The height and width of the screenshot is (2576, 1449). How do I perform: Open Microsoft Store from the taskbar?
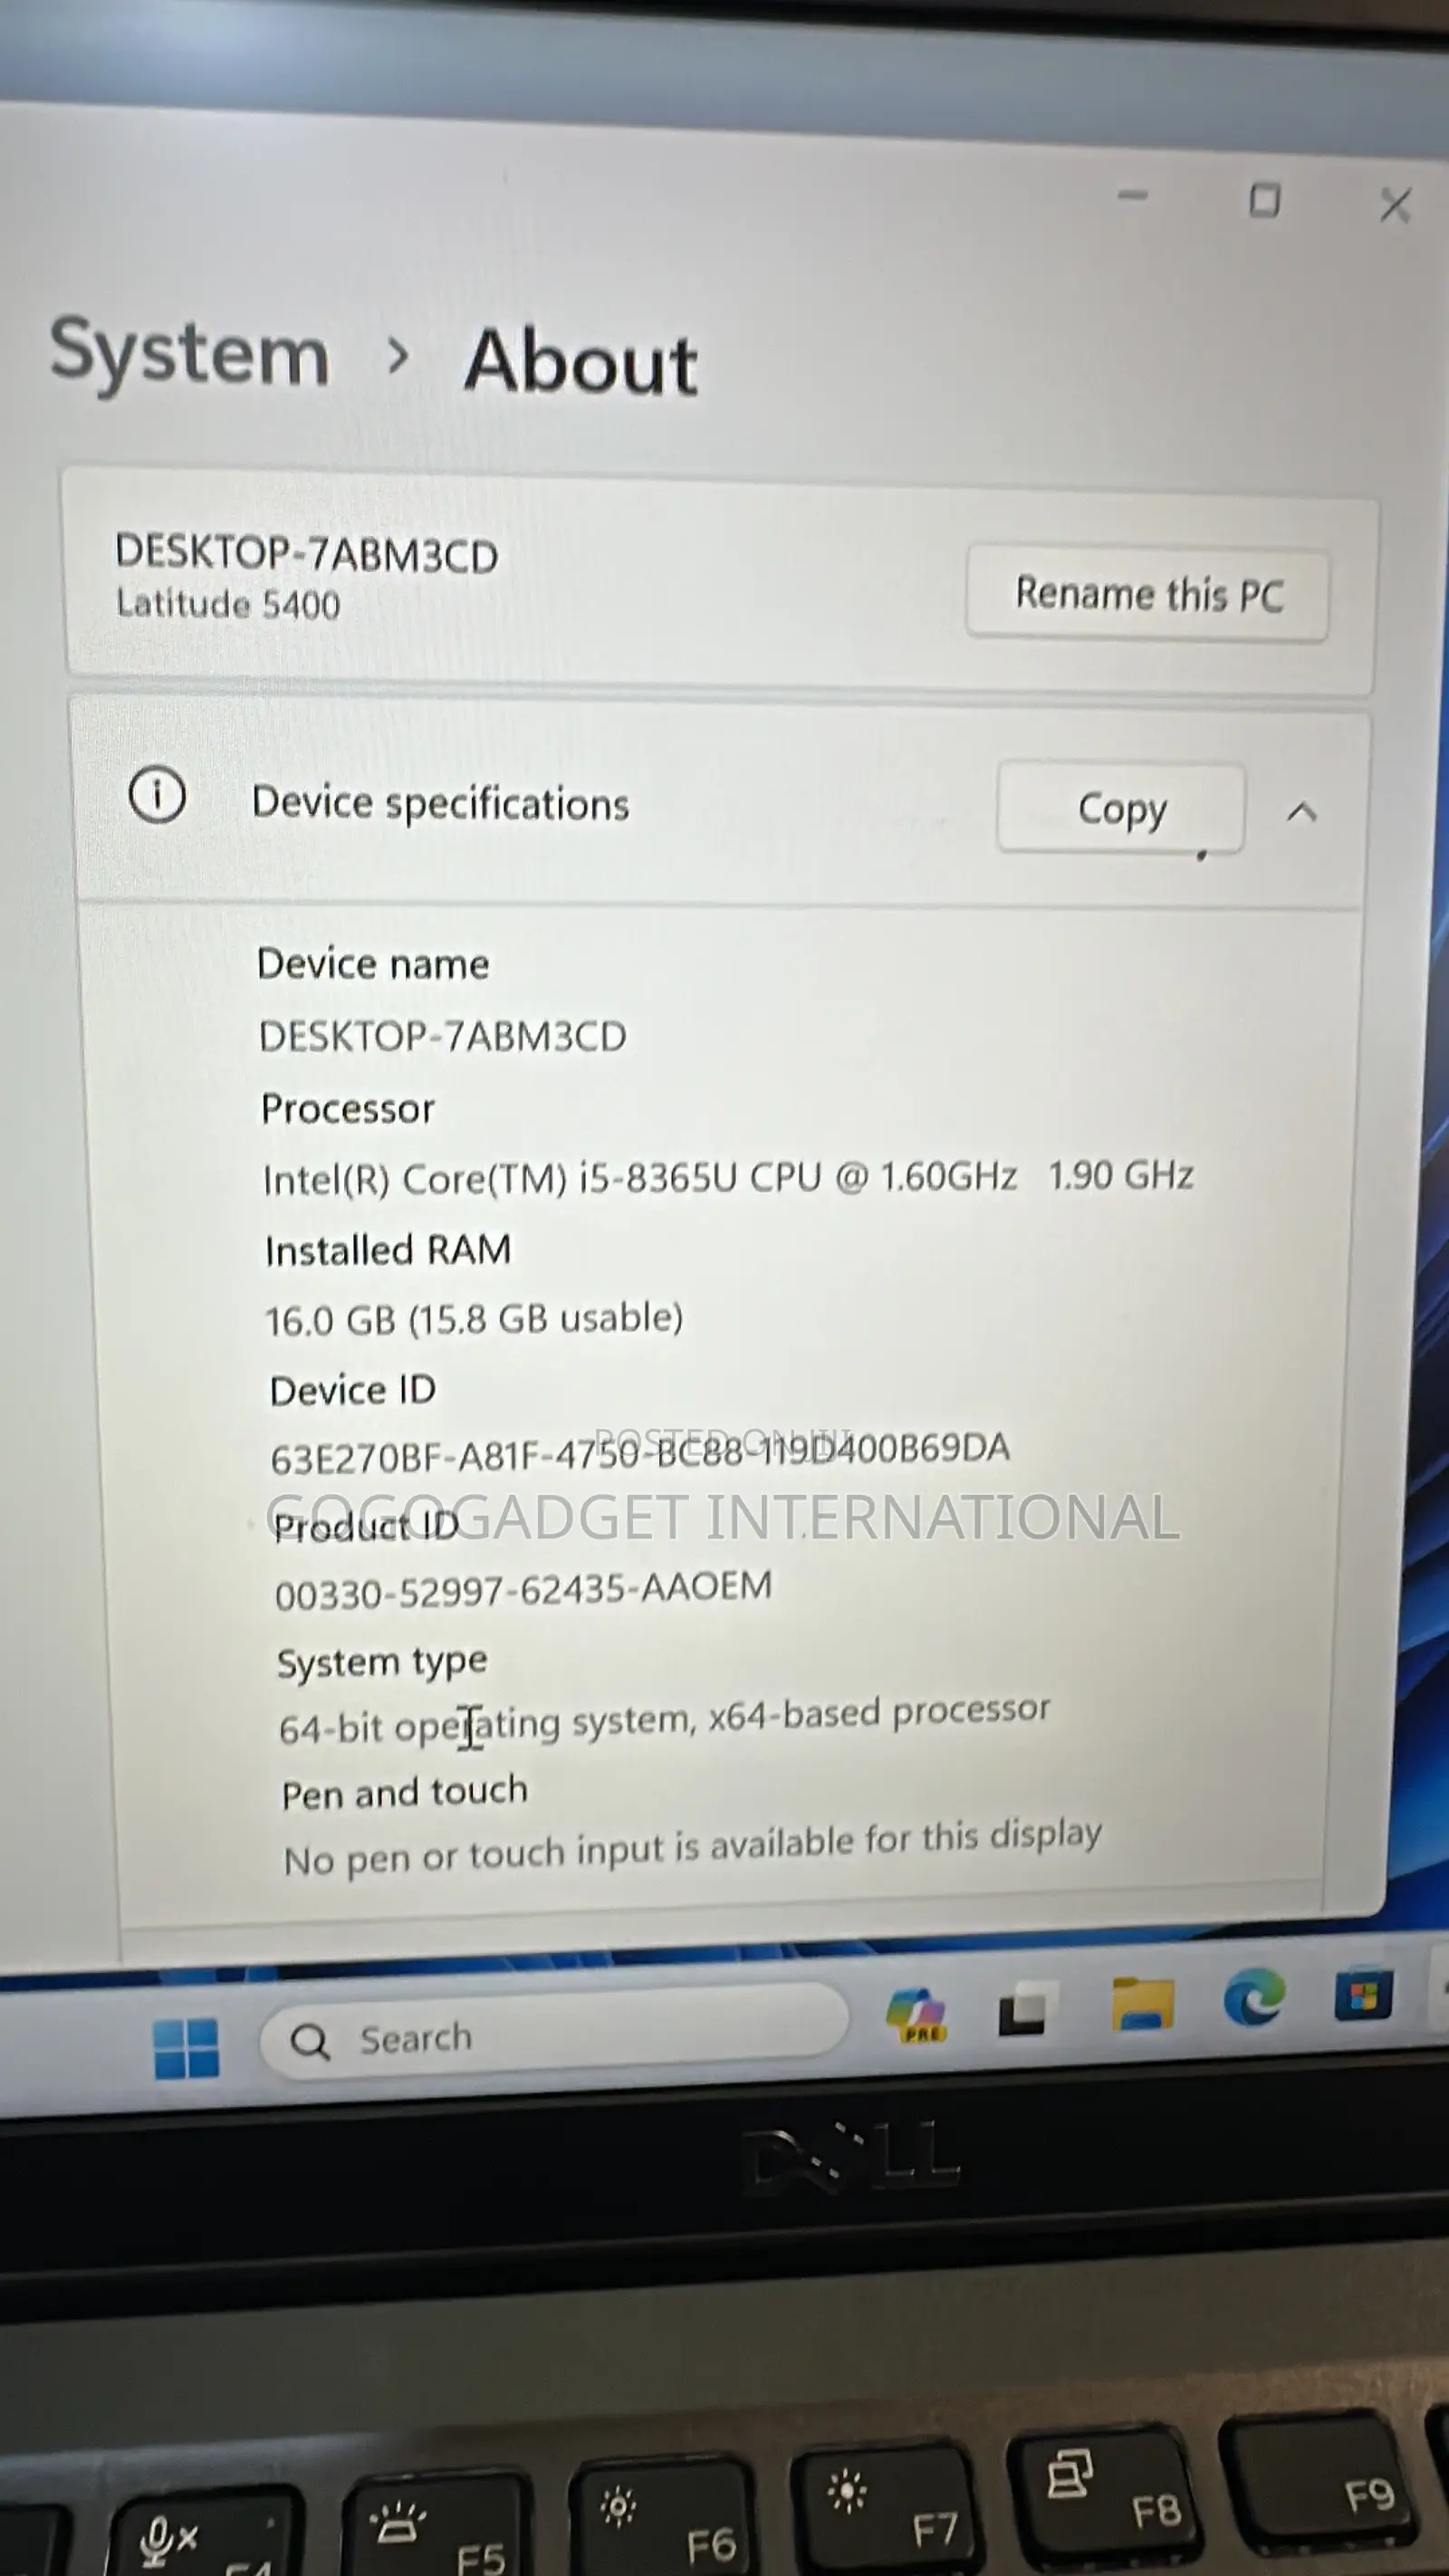point(1363,1995)
